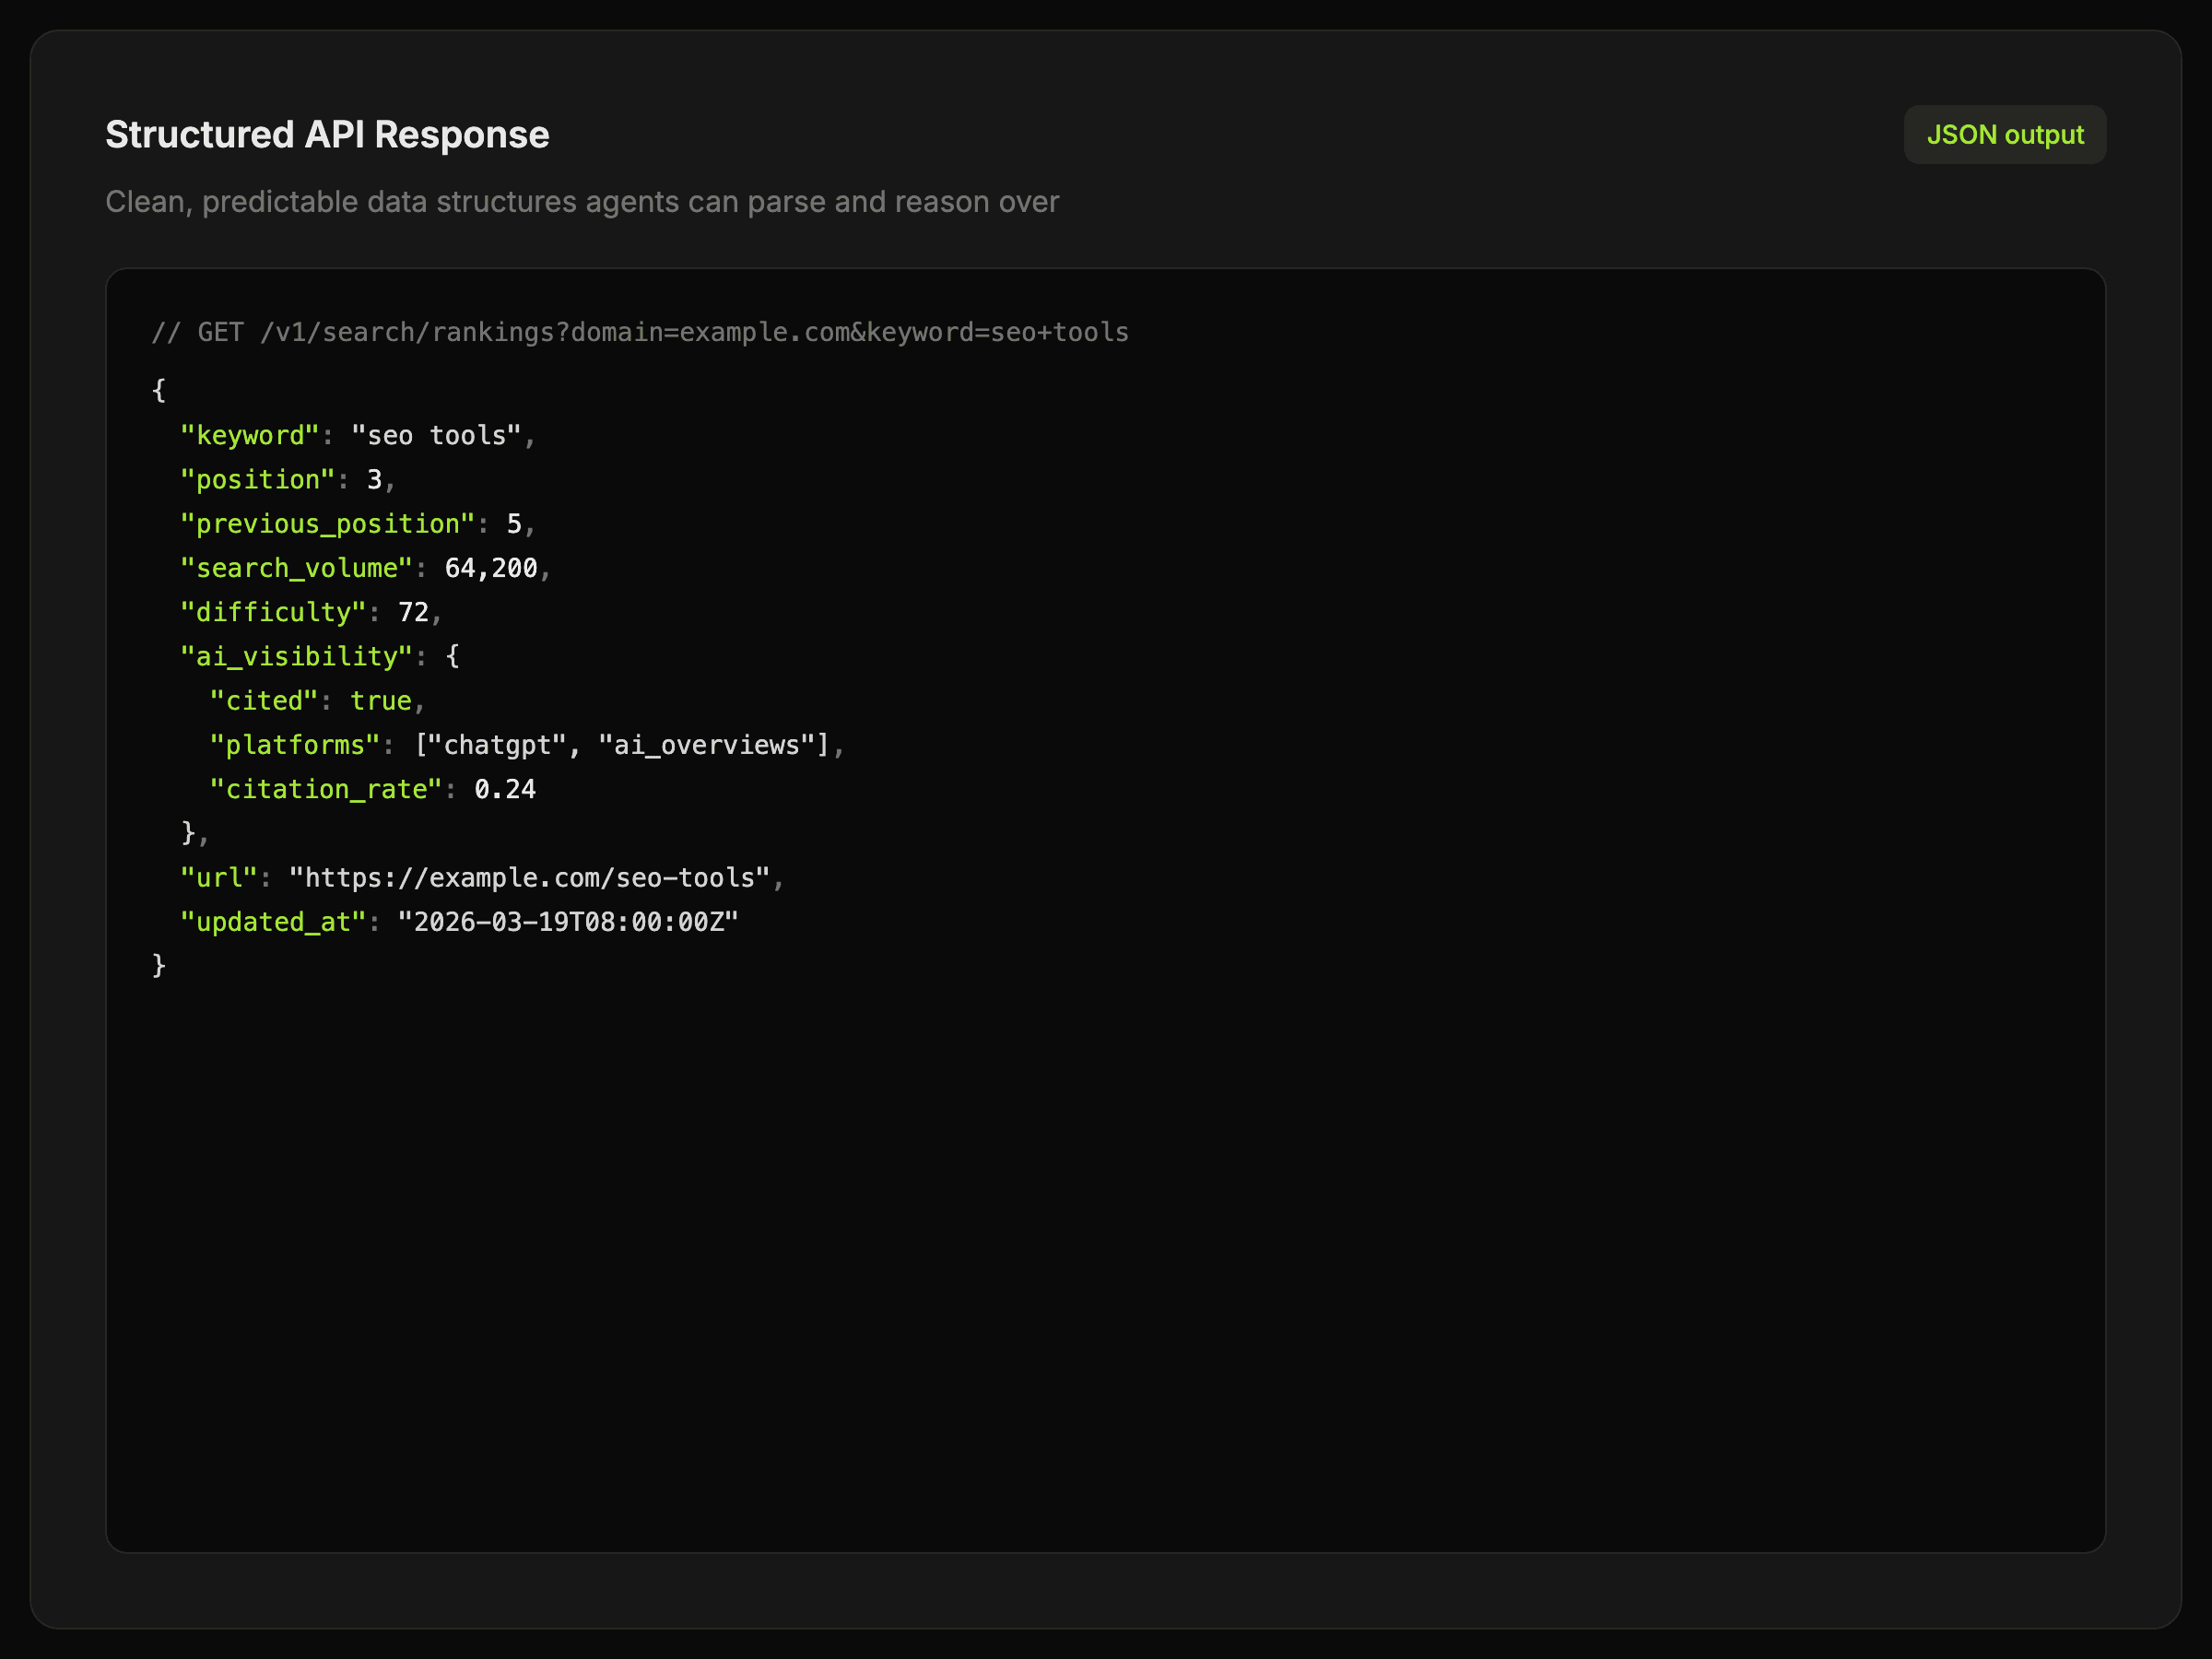Click the "ai_visibility" object key
Viewport: 2212px width, 1659px height.
tap(296, 657)
